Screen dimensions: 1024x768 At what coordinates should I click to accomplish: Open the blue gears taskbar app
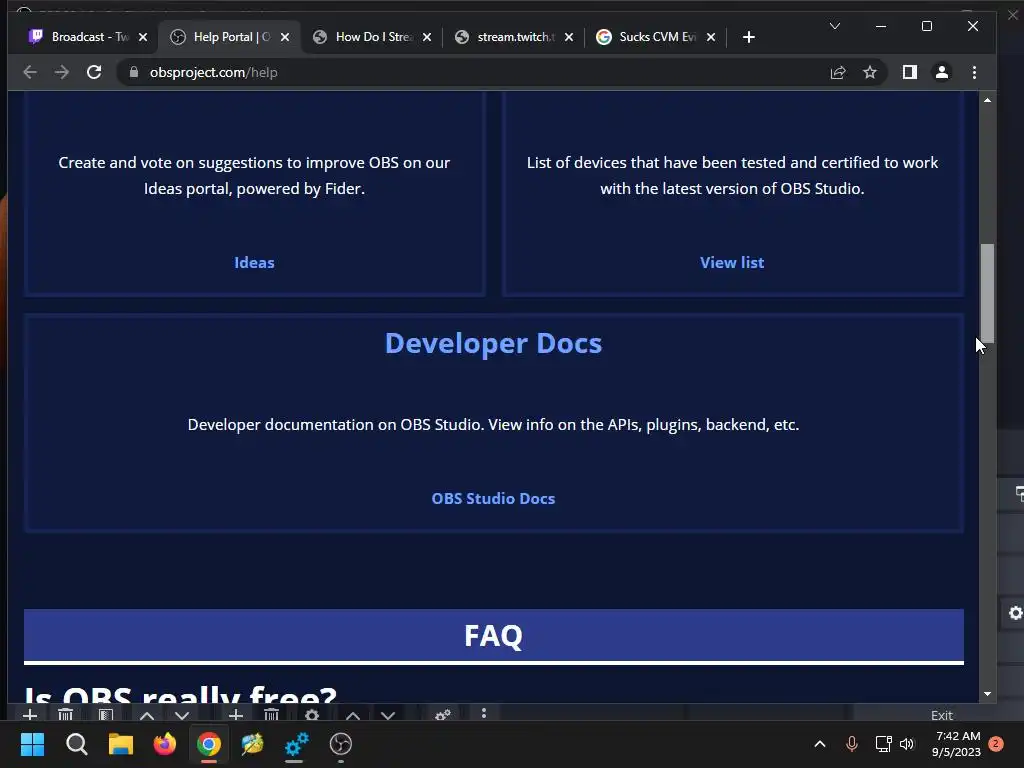(x=296, y=744)
